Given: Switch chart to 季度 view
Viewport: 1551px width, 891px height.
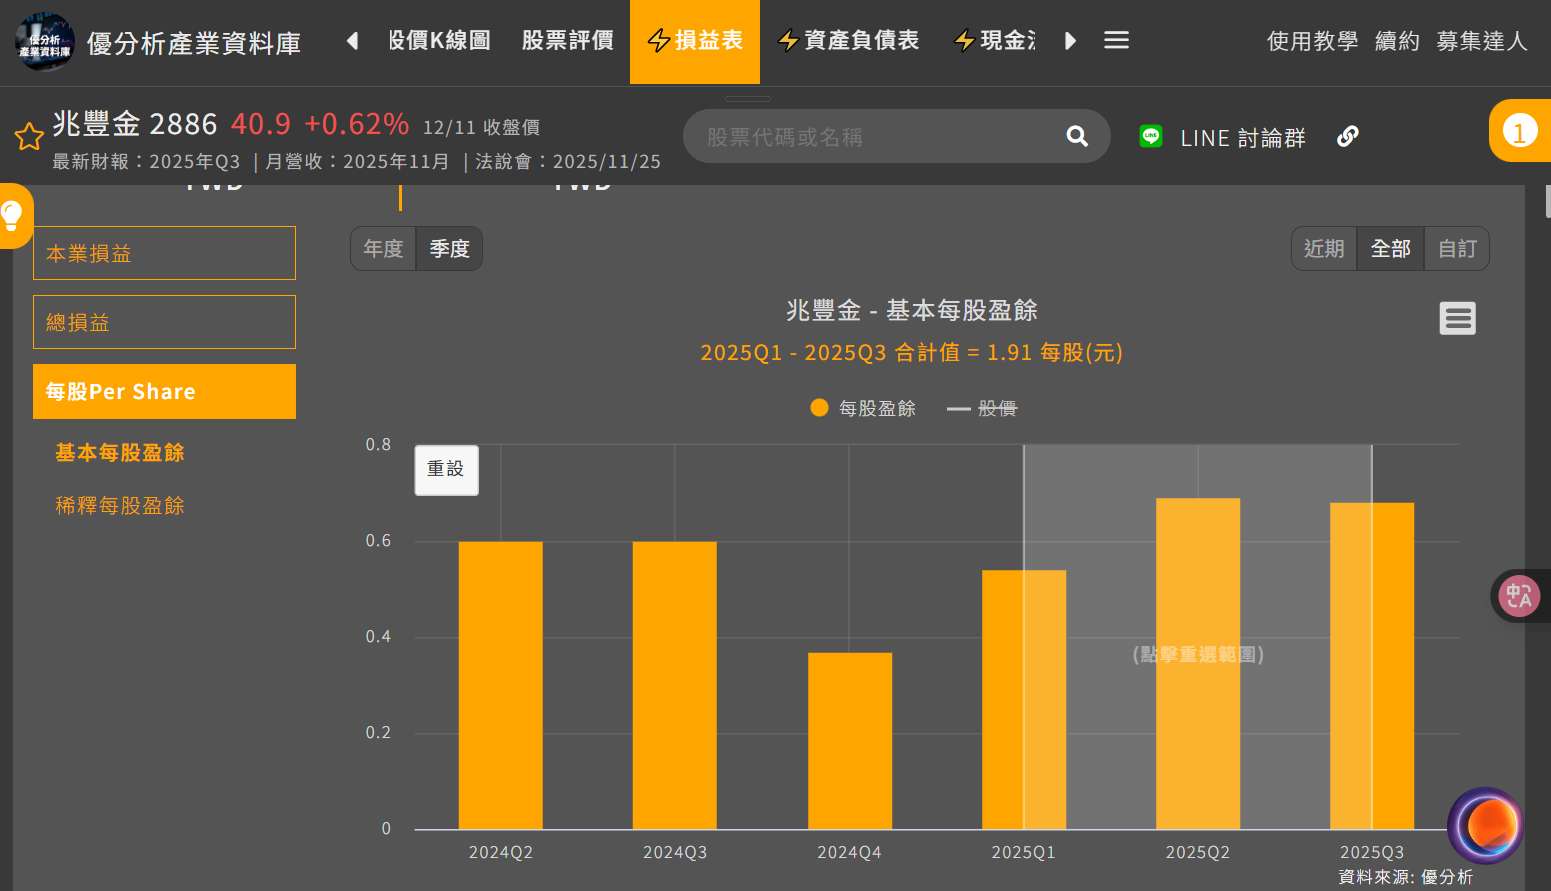Looking at the screenshot, I should (449, 249).
